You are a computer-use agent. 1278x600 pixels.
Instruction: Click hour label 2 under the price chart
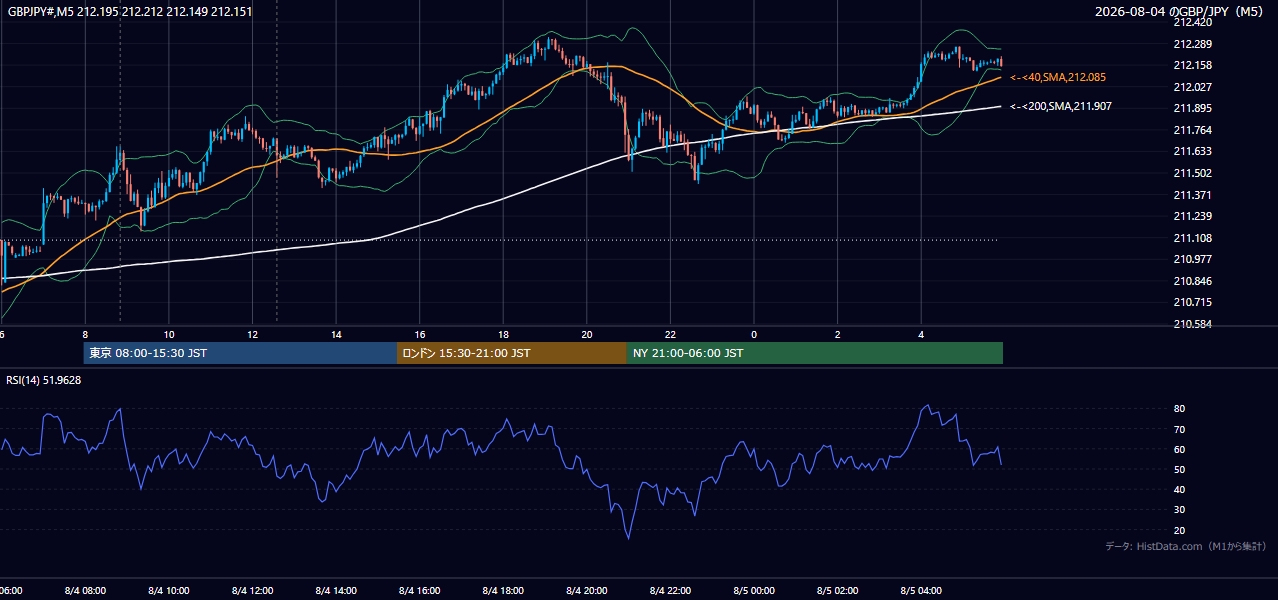(x=837, y=334)
